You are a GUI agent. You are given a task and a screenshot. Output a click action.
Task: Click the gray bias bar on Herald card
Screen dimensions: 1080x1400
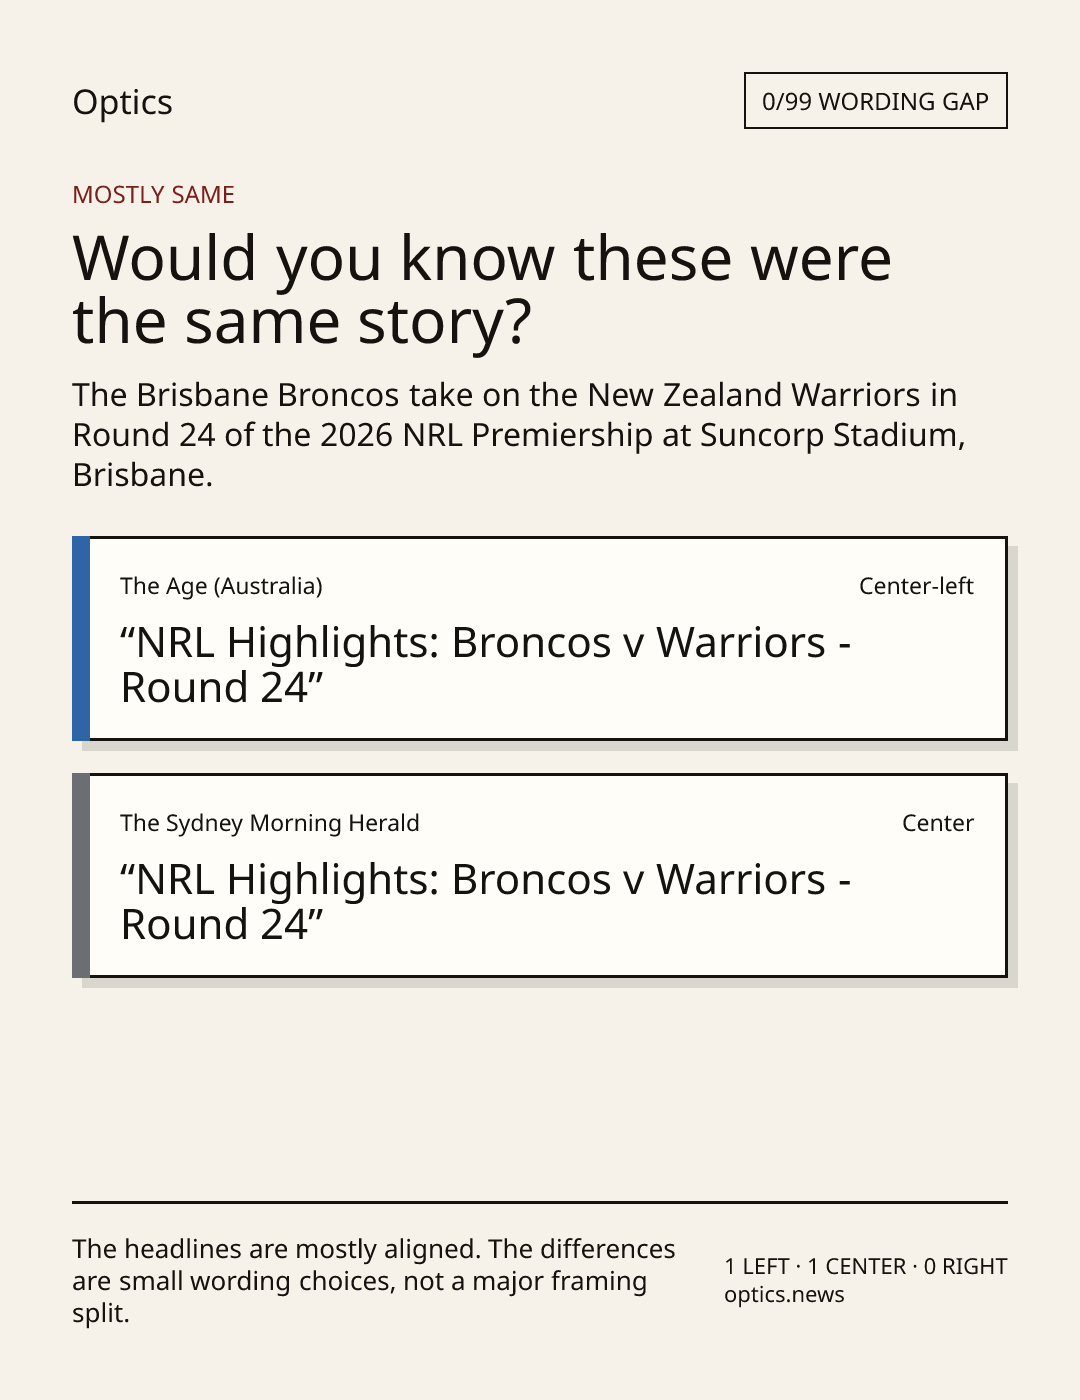(x=81, y=876)
